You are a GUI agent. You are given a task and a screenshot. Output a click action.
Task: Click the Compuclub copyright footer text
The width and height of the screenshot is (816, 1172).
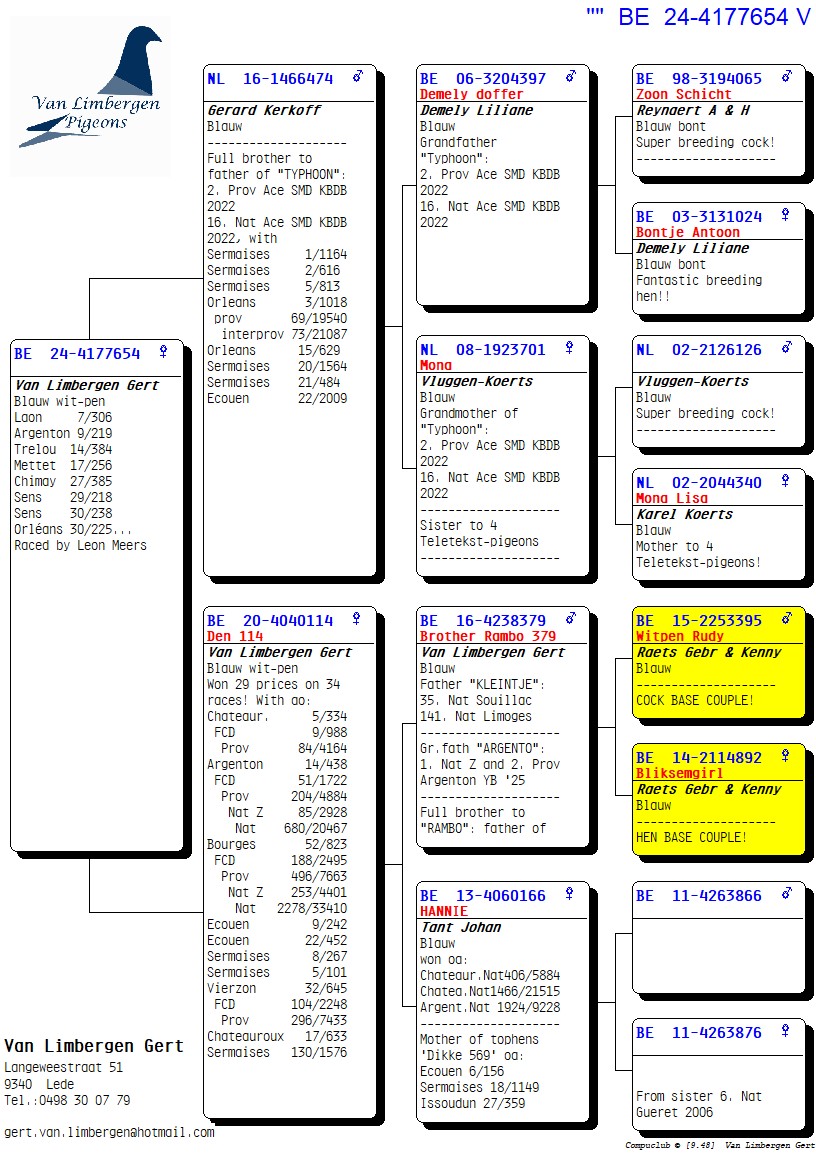coord(720,1145)
